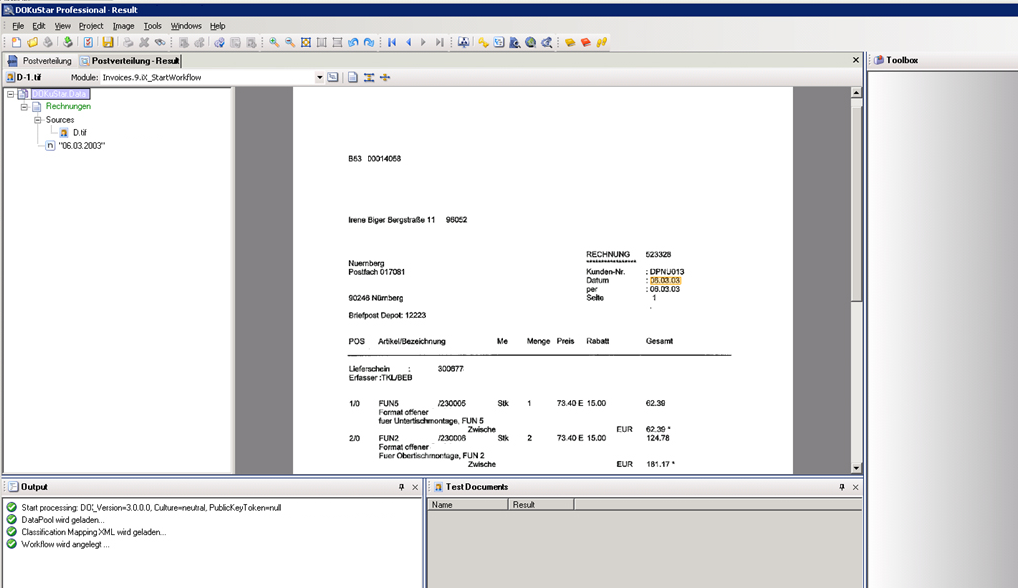Click the Print icon in the toolbar
The width and height of the screenshot is (1018, 588).
pyautogui.click(x=128, y=42)
